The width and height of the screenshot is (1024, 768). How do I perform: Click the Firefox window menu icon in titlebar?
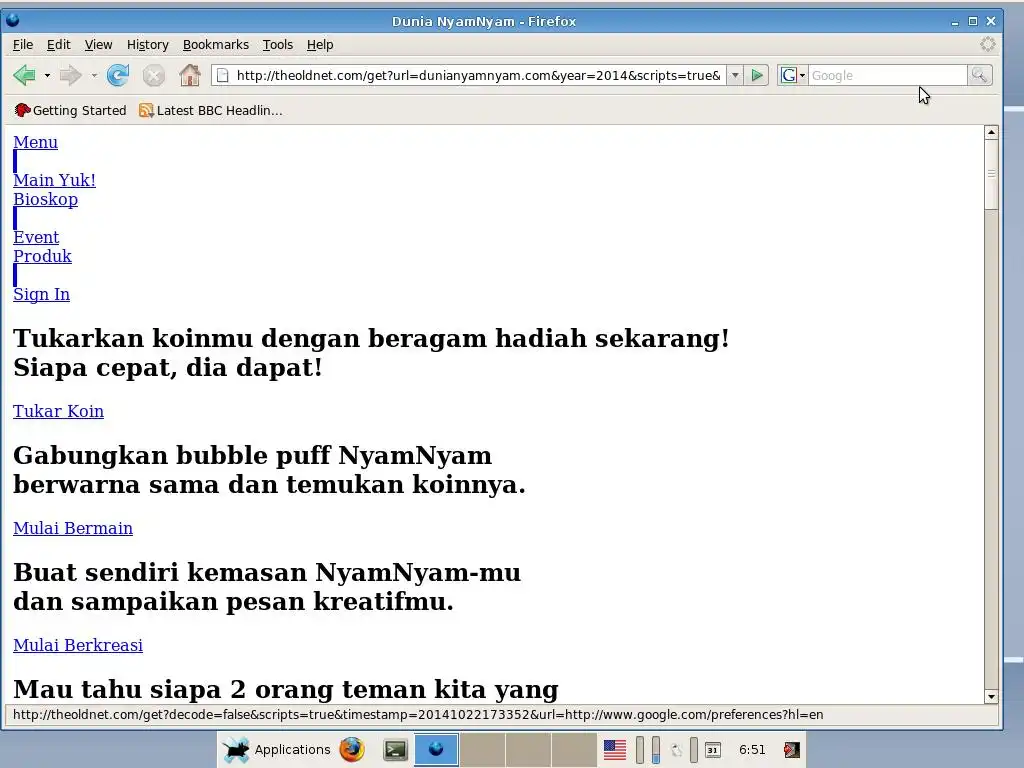[12, 21]
